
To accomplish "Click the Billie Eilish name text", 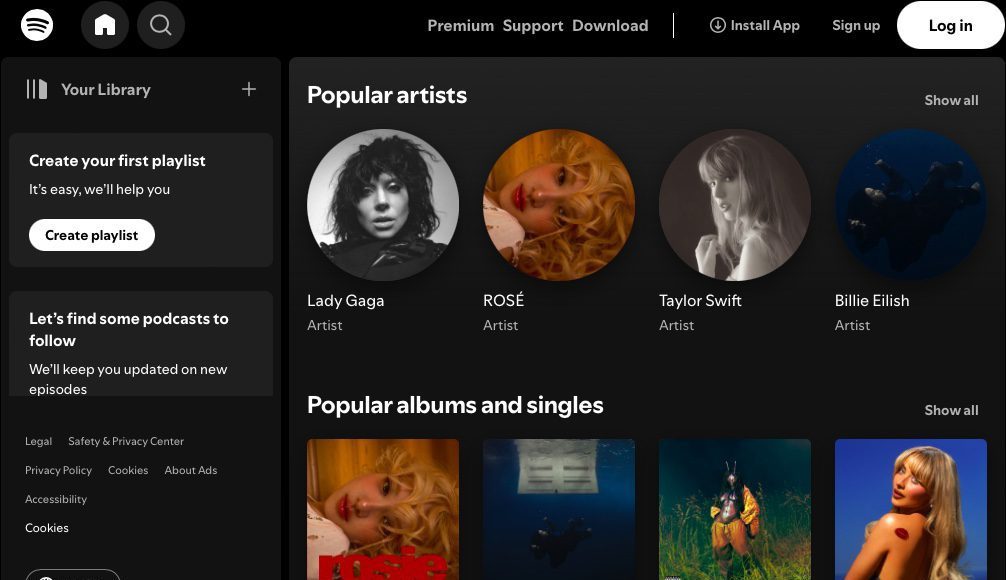I will pyautogui.click(x=872, y=300).
